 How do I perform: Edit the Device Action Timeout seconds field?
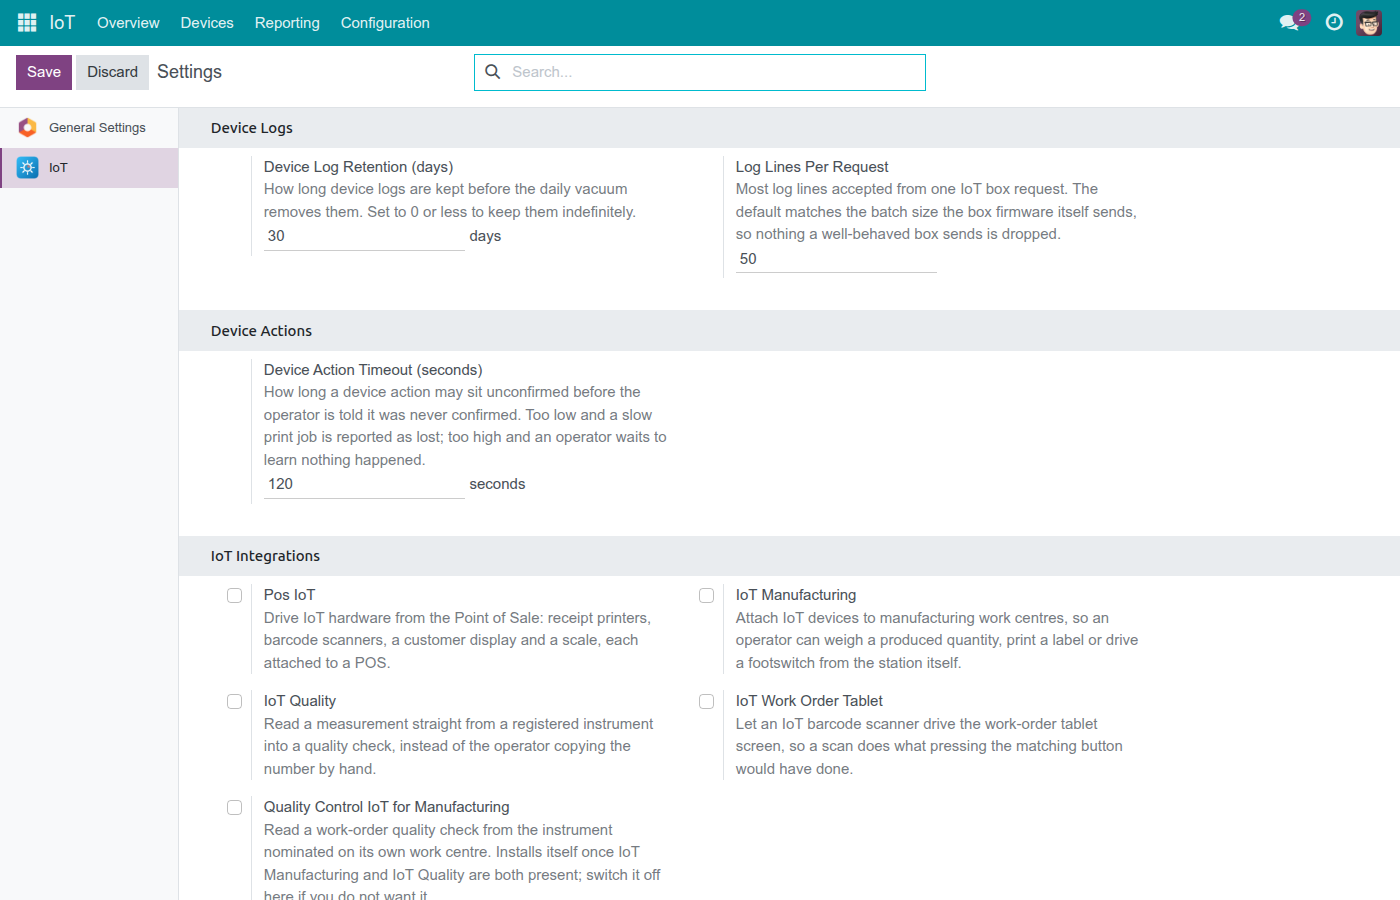click(x=364, y=484)
